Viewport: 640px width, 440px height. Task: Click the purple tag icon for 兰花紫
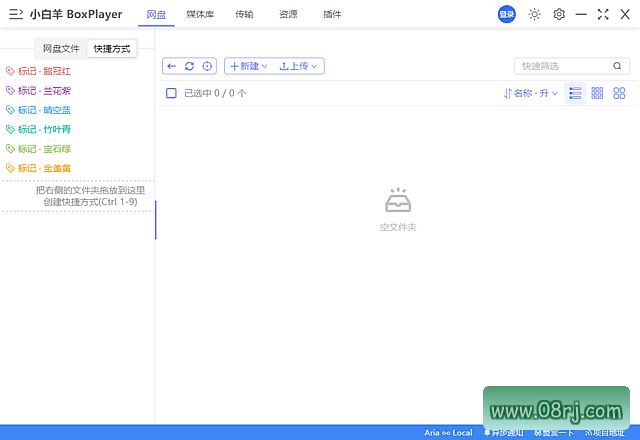click(10, 91)
